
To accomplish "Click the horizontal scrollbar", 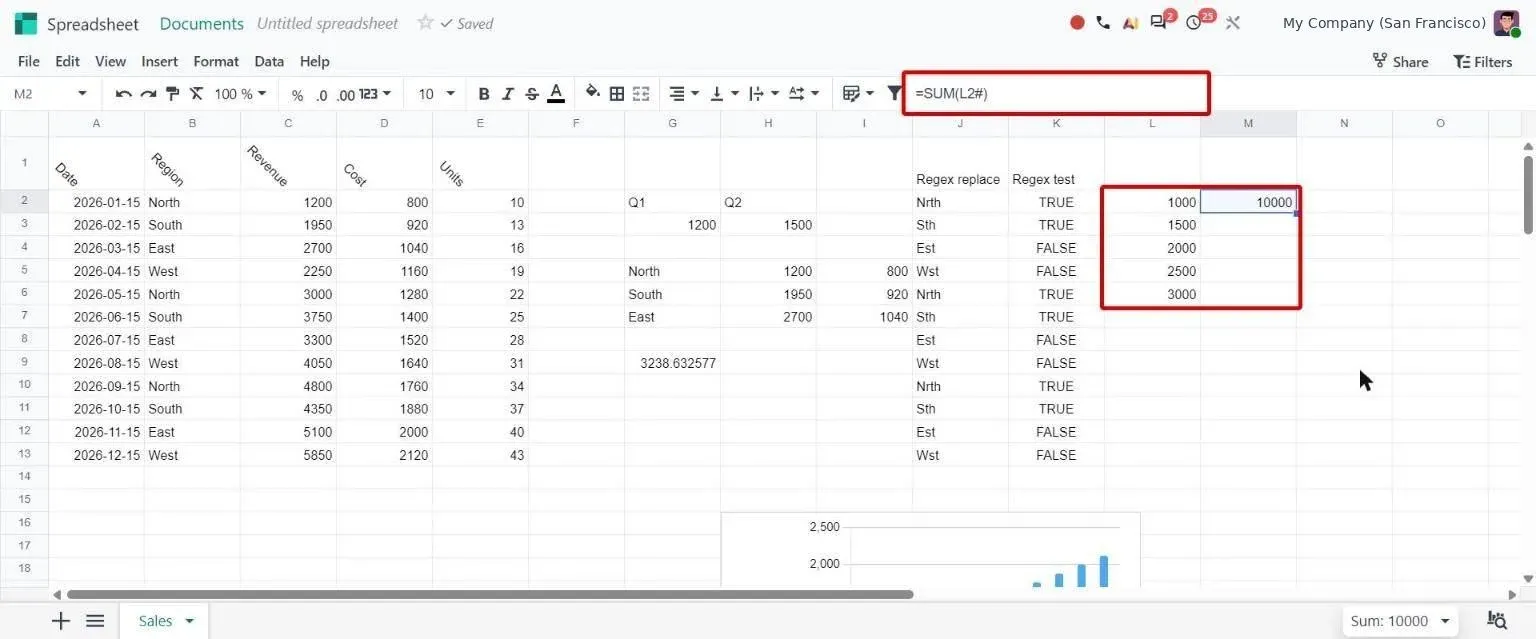I will click(x=488, y=594).
